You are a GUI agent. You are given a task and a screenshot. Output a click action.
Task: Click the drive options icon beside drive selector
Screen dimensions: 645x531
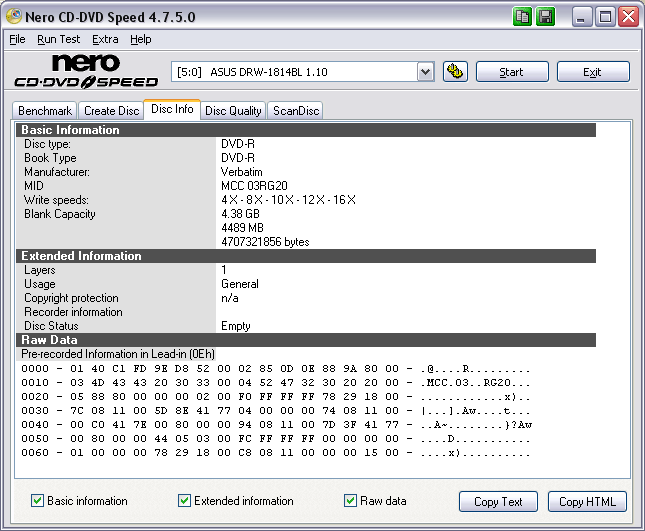point(455,72)
